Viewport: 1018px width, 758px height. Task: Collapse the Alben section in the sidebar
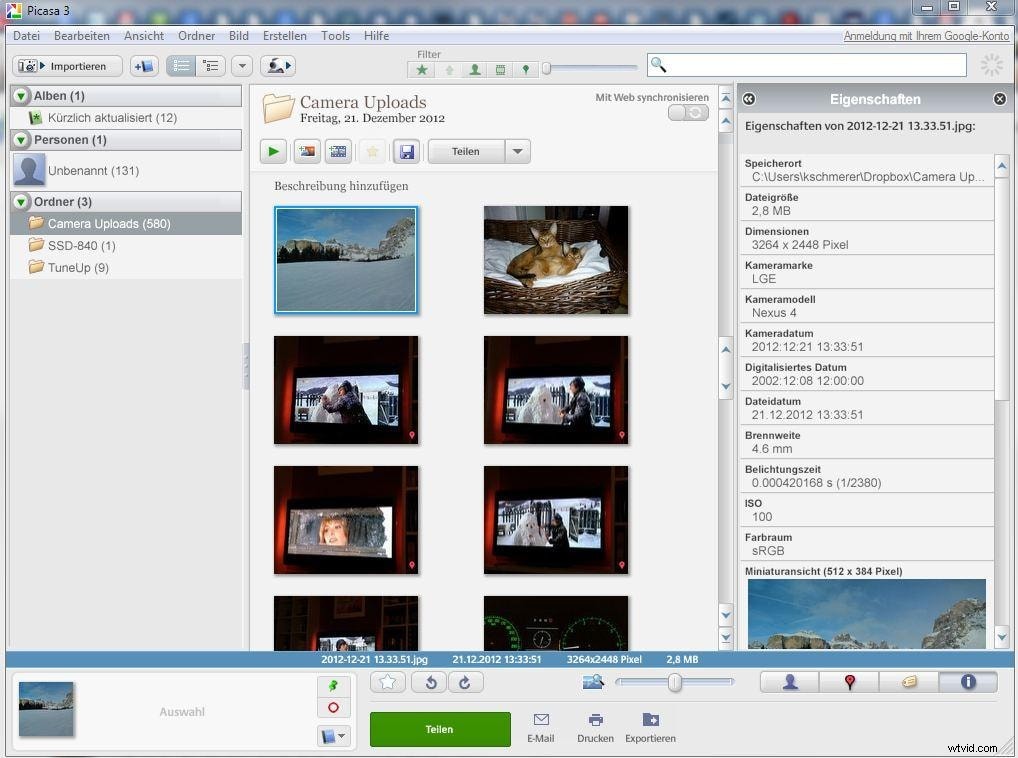(x=22, y=95)
